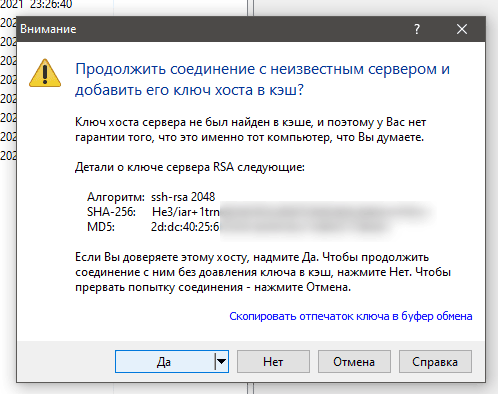Open help via the Справка button
The width and height of the screenshot is (498, 394).
pyautogui.click(x=435, y=361)
